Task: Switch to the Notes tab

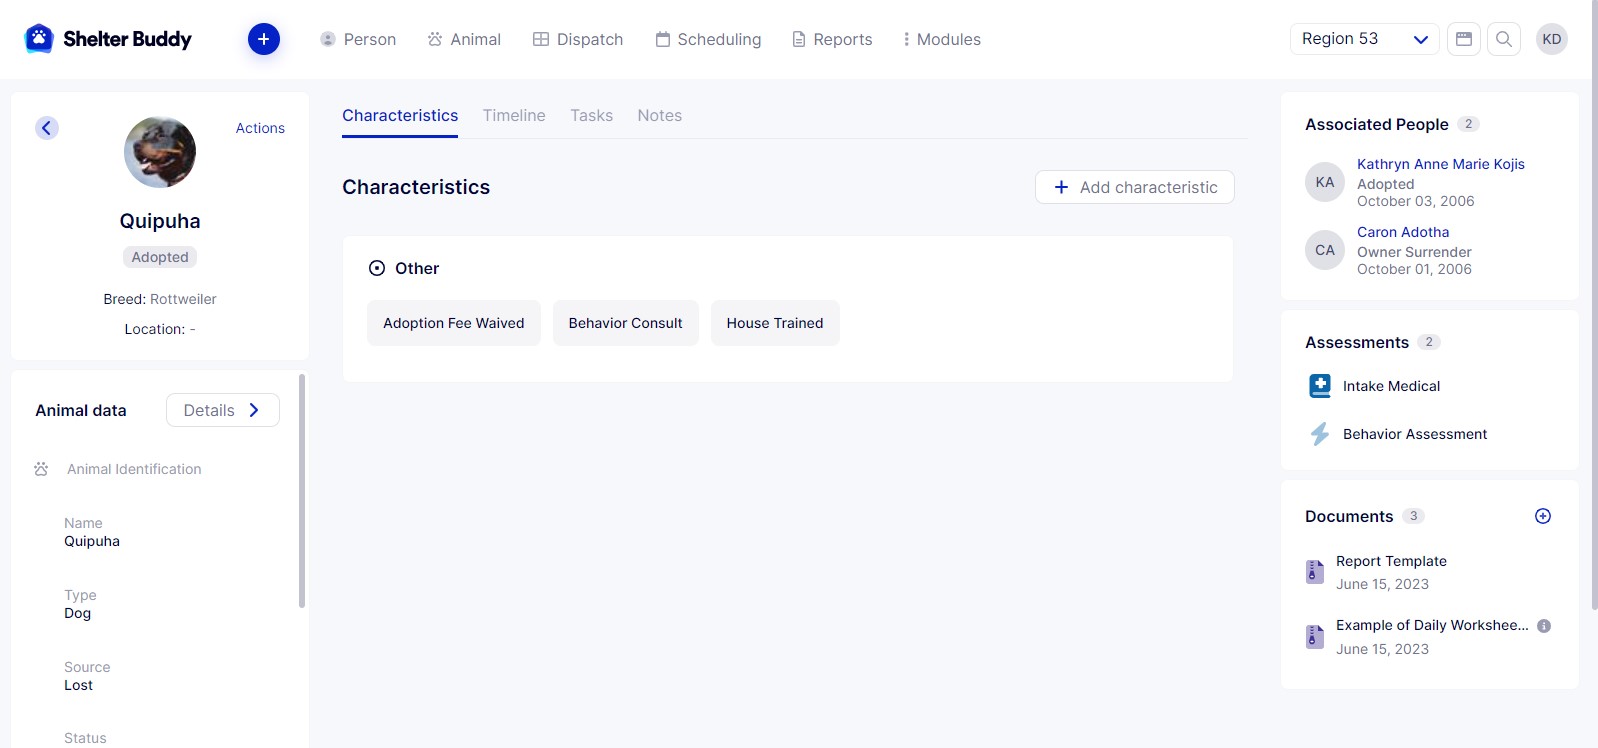Action: coord(660,116)
